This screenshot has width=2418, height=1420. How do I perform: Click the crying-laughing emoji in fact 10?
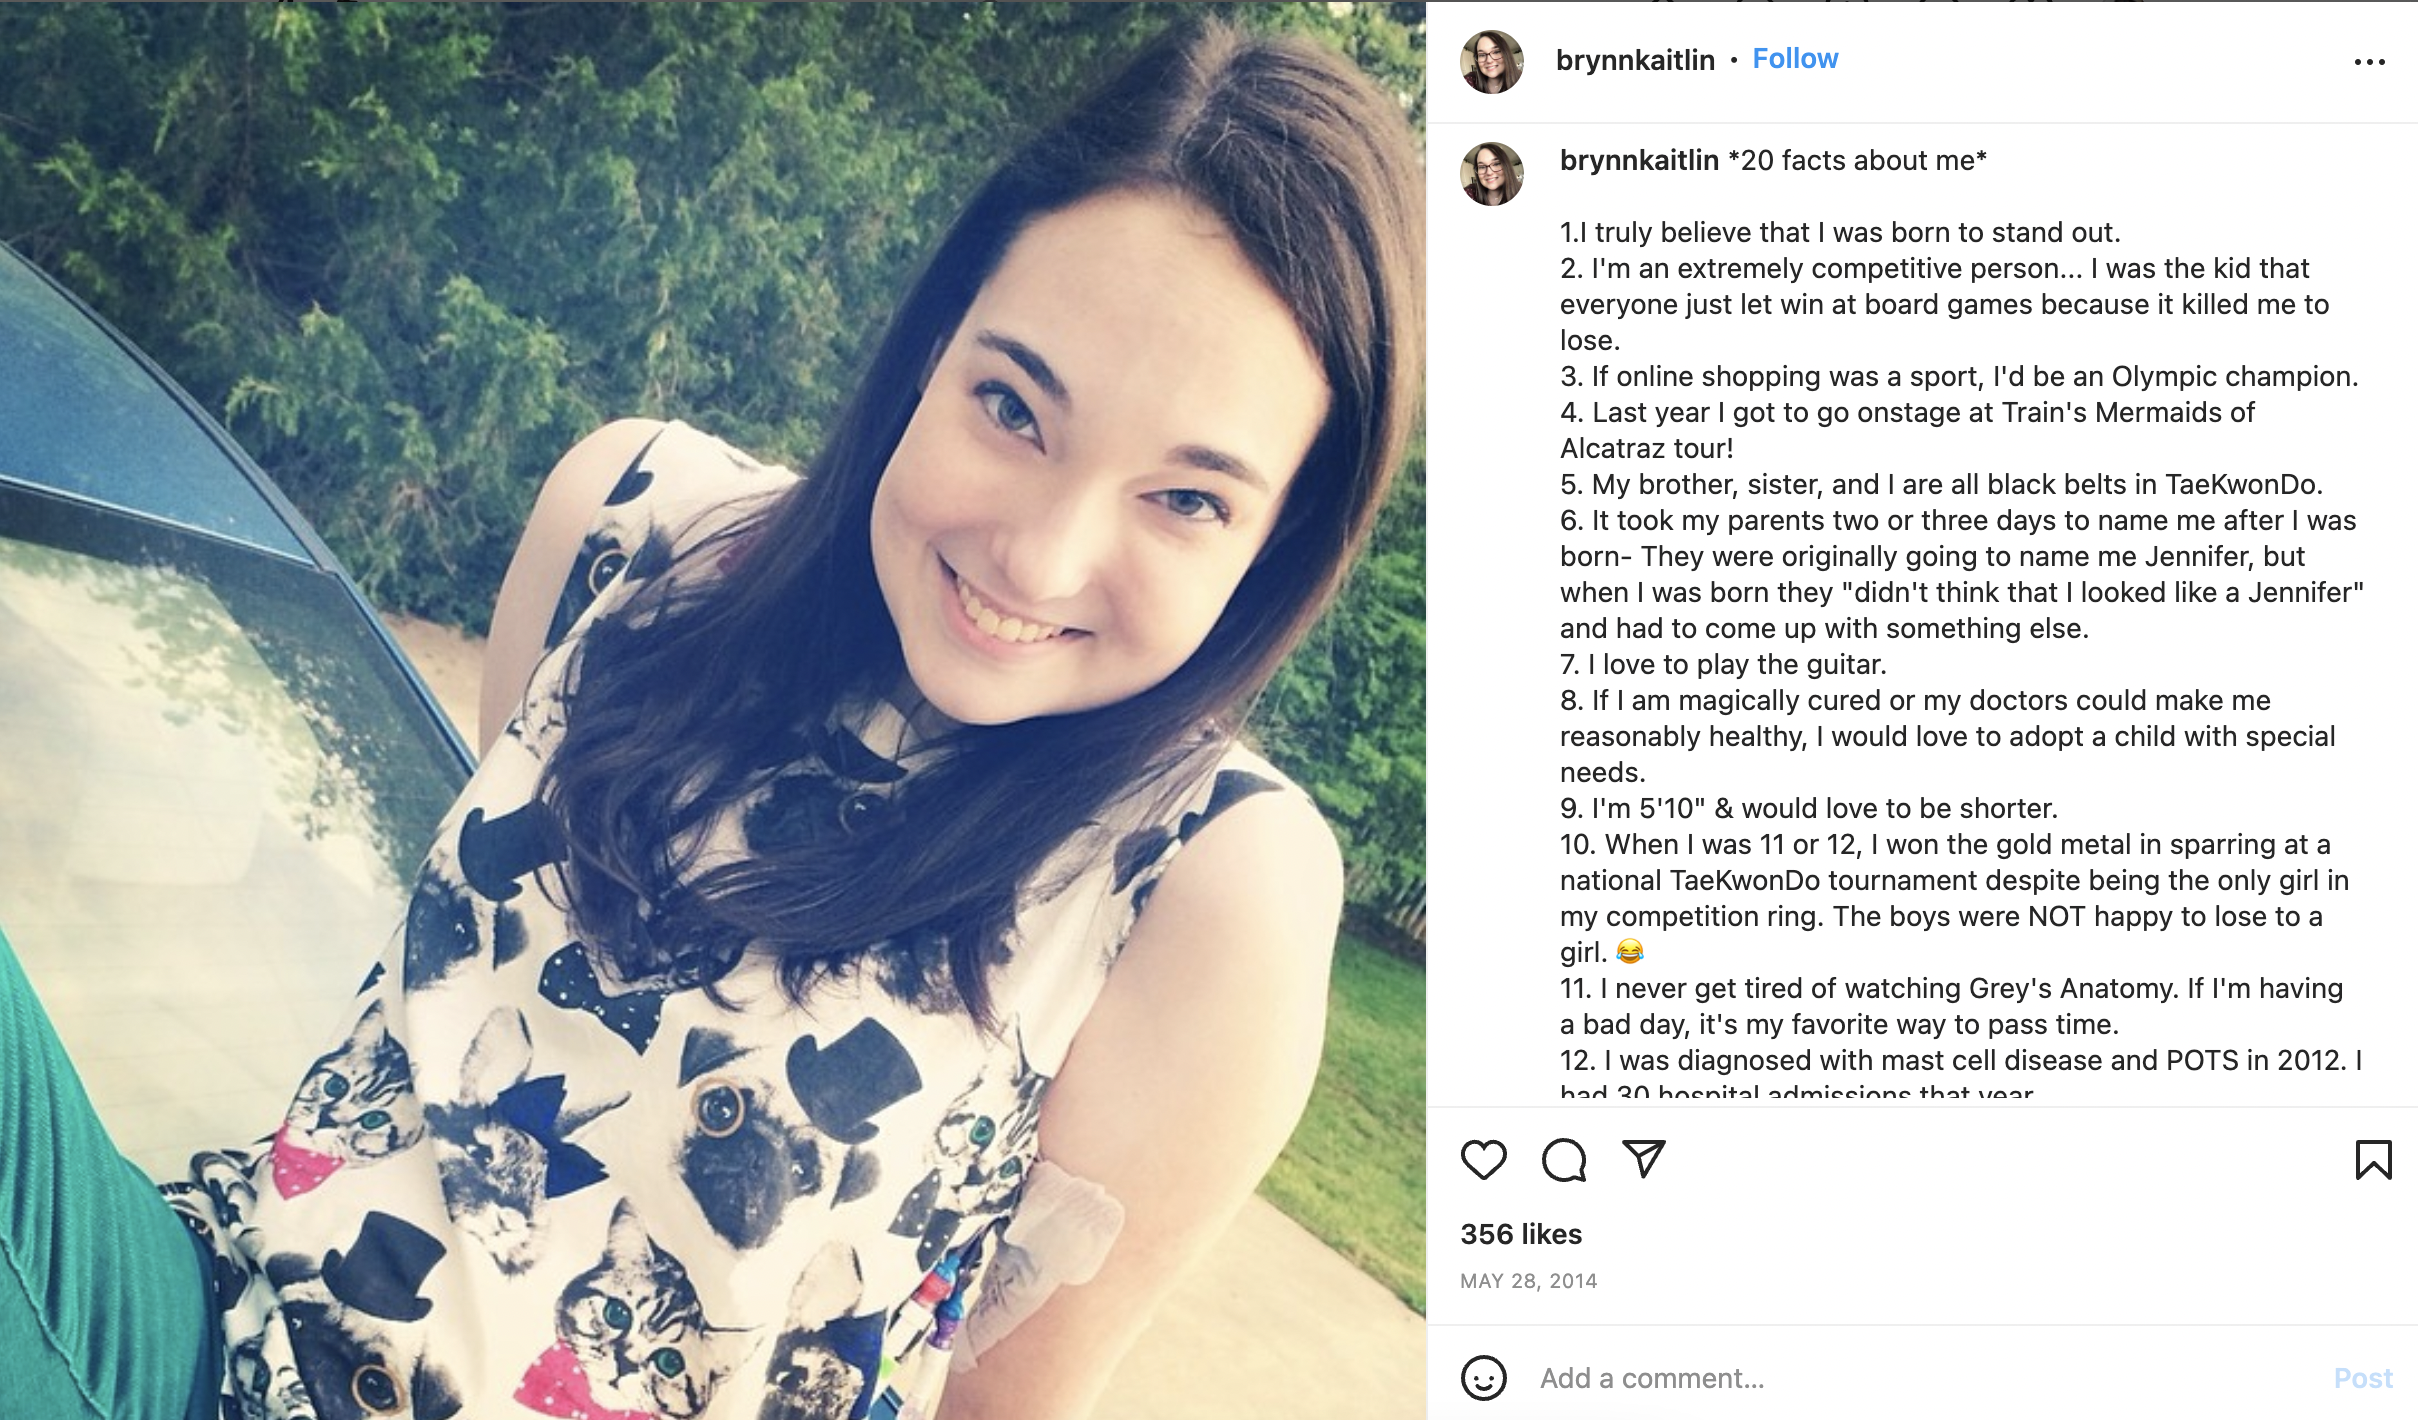[1629, 952]
